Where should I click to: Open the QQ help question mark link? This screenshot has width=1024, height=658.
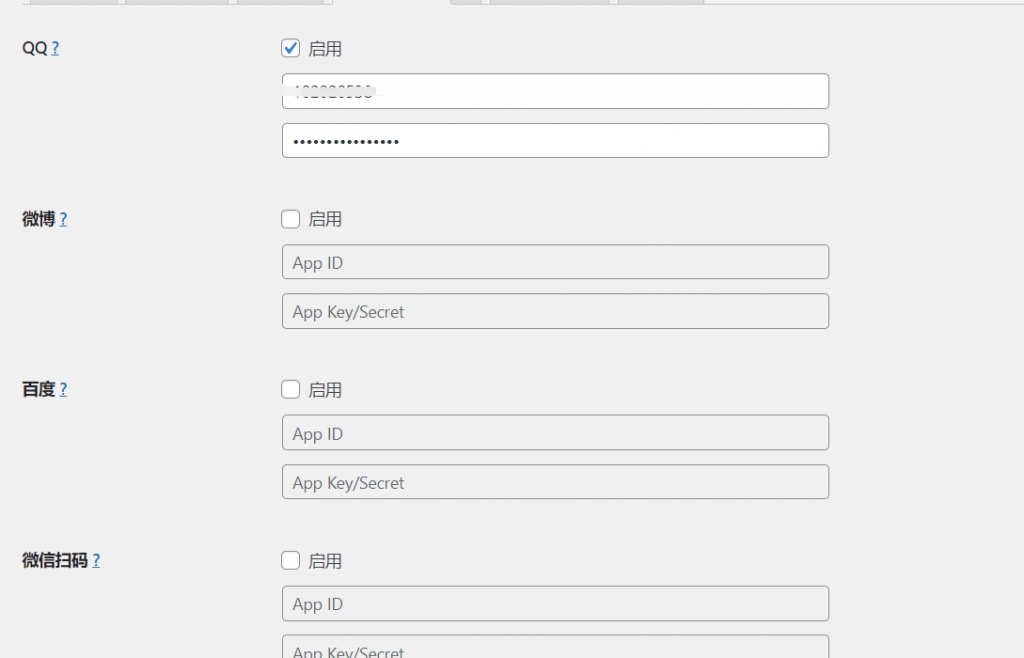[55, 48]
